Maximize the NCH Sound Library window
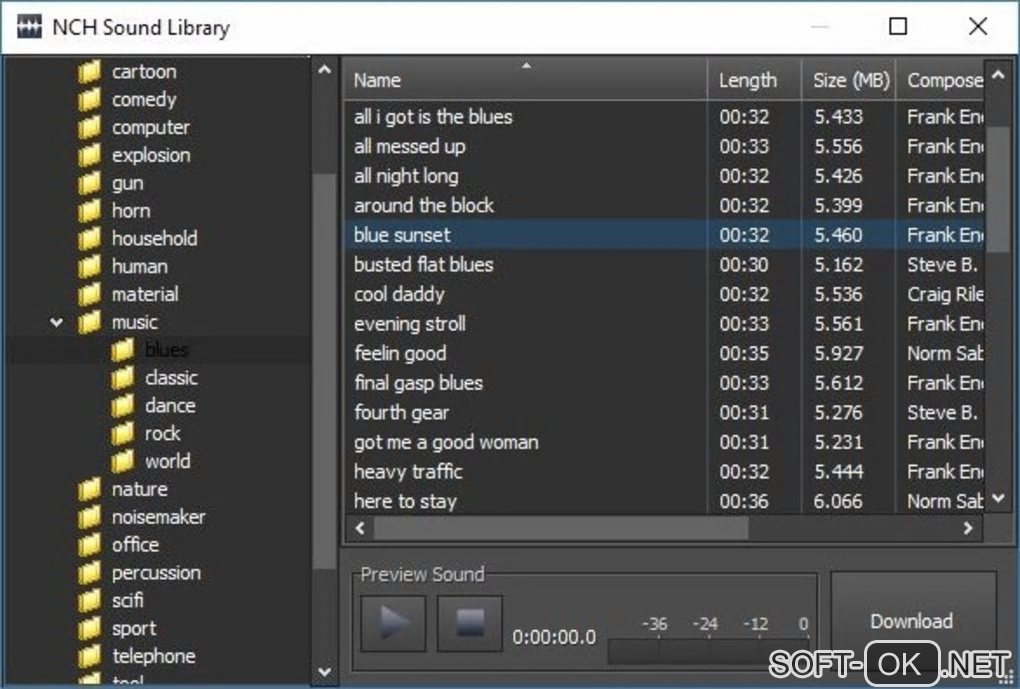The image size is (1020, 689). click(x=898, y=27)
